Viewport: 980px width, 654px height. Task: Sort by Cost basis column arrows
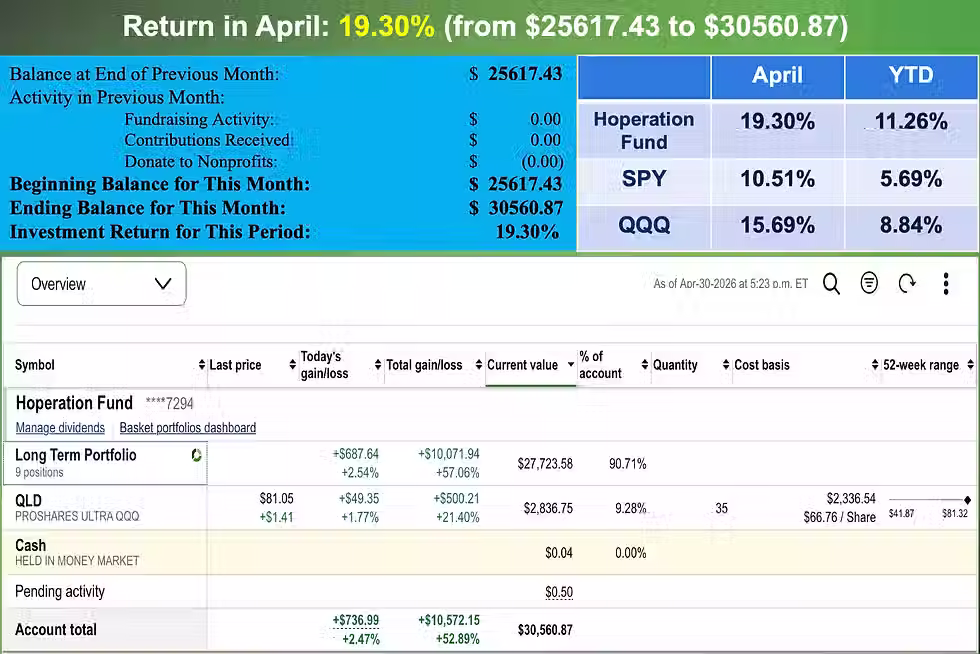point(874,365)
